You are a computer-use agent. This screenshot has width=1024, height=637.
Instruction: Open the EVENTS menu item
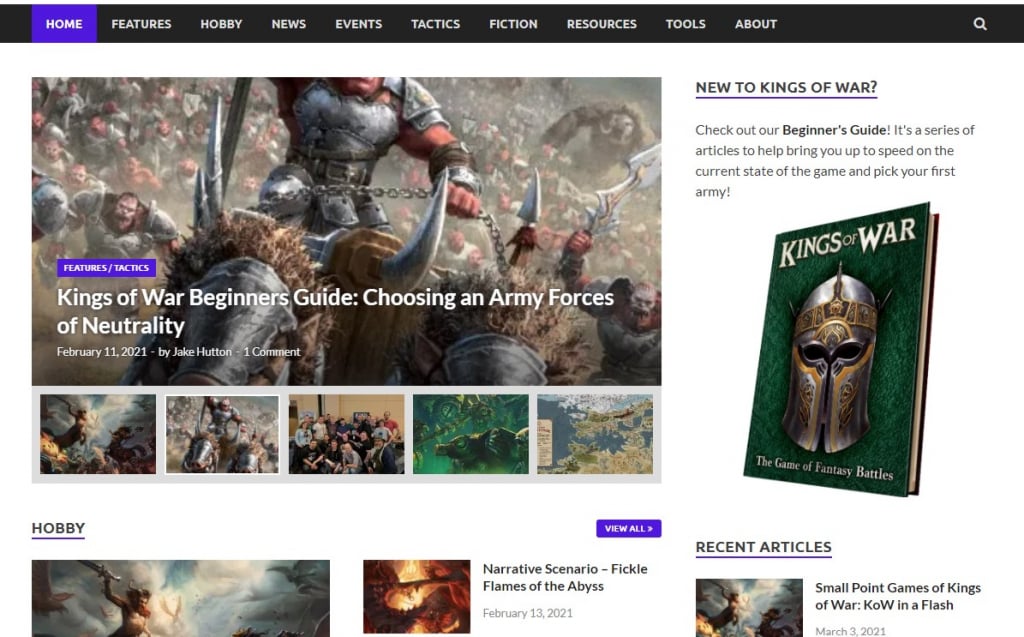(359, 24)
